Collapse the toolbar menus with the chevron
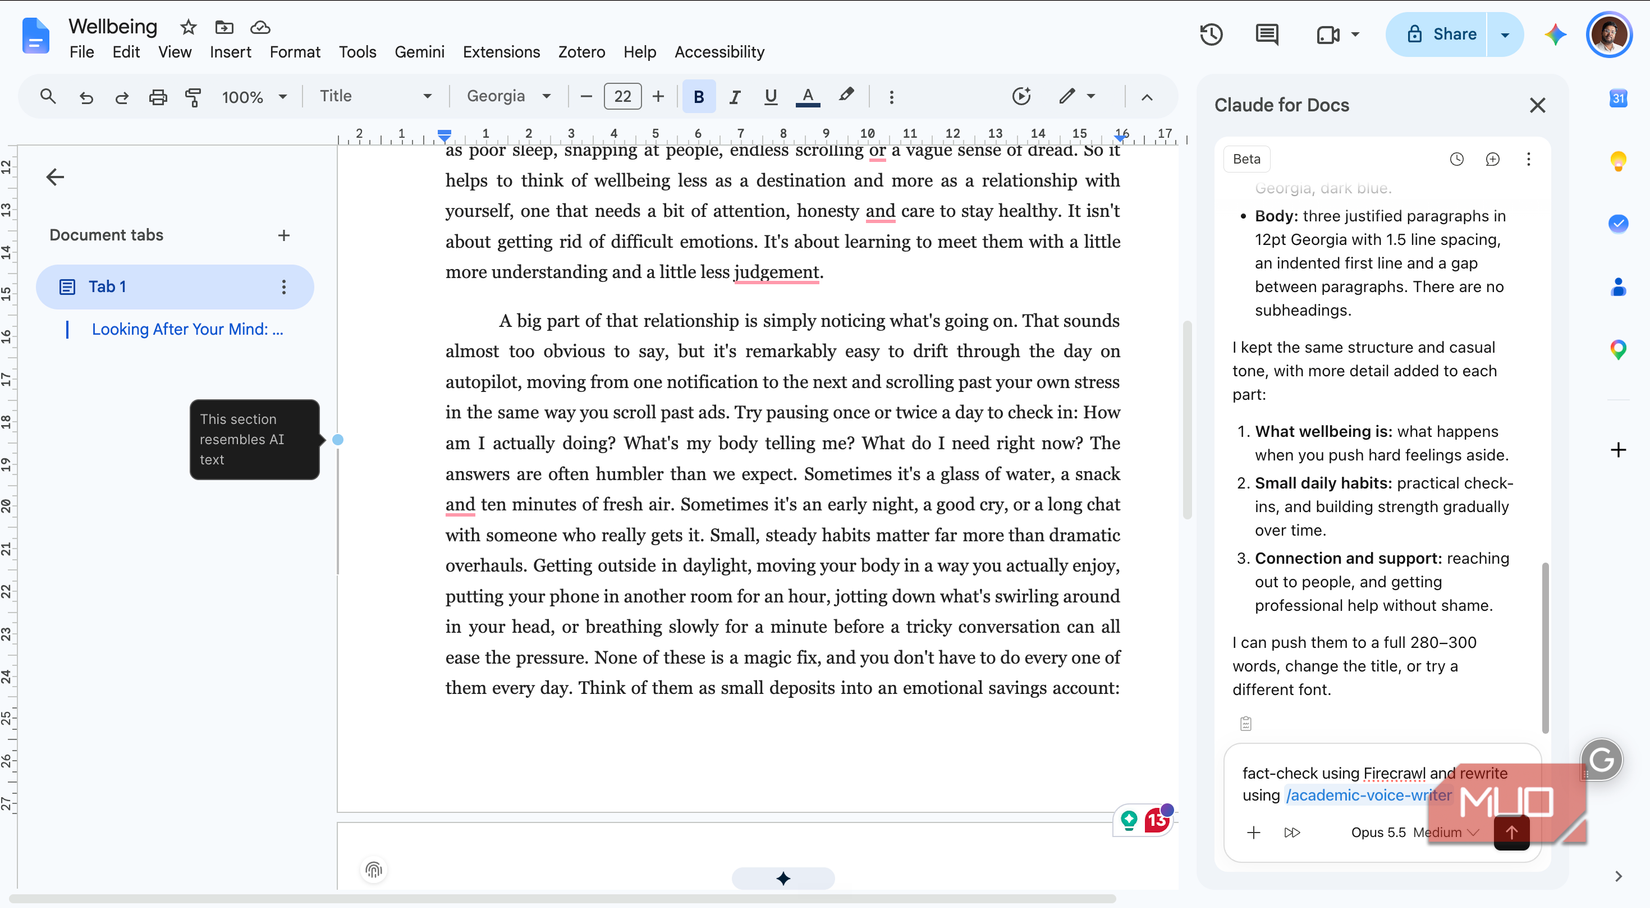 1147,97
